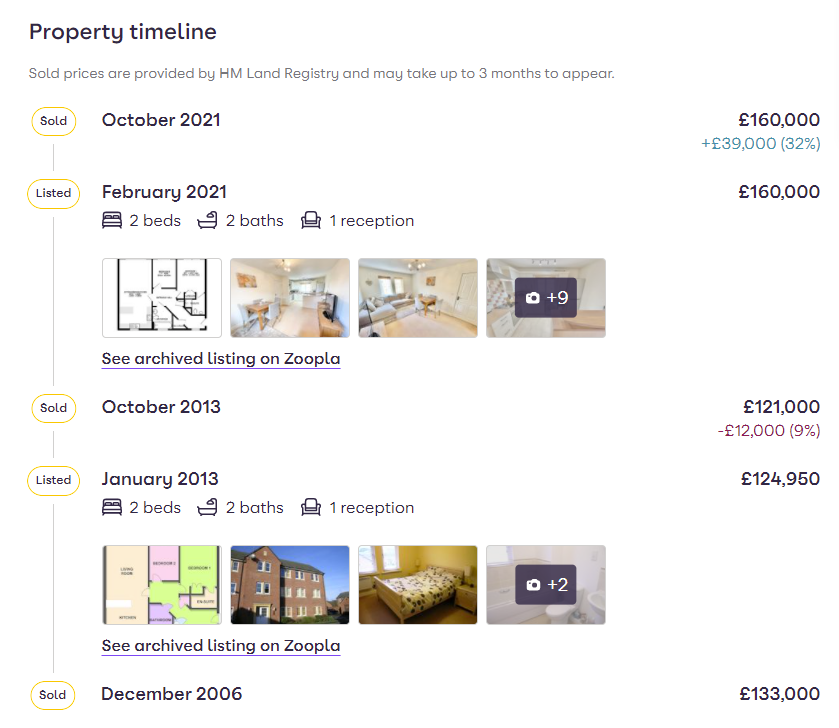Open the bedroom photo in the 2013 listing
Screen dimensions: 839x728
tap(418, 585)
